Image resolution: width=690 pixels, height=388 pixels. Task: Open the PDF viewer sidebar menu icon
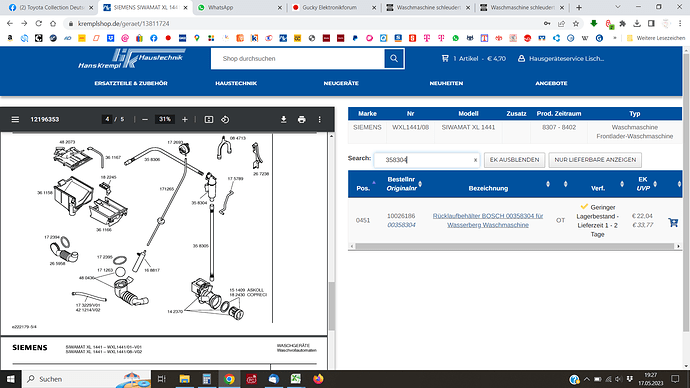pos(15,119)
